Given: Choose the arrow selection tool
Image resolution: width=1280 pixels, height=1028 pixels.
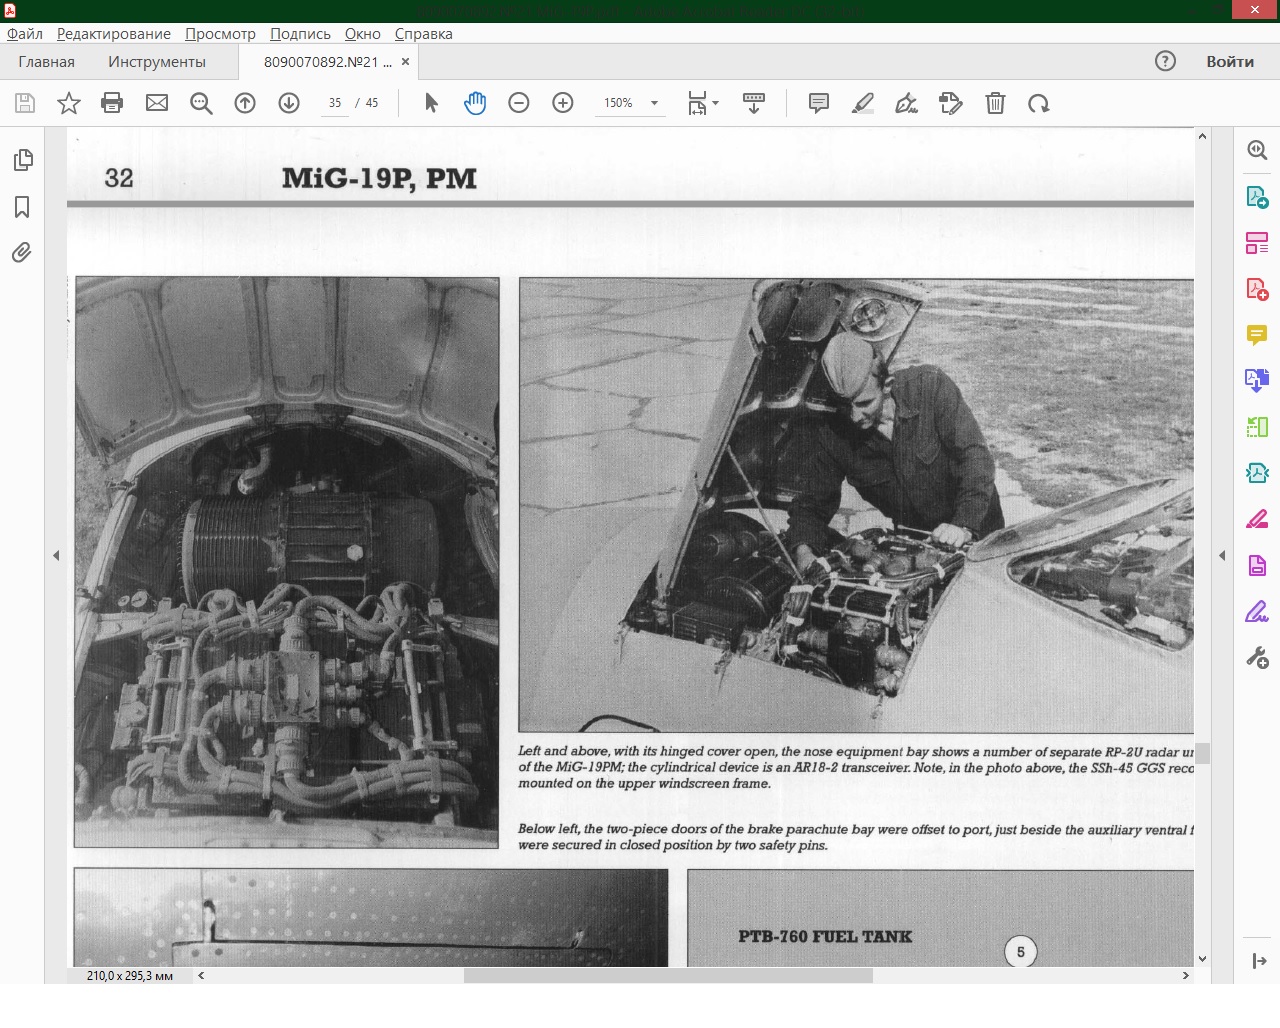Looking at the screenshot, I should (431, 103).
